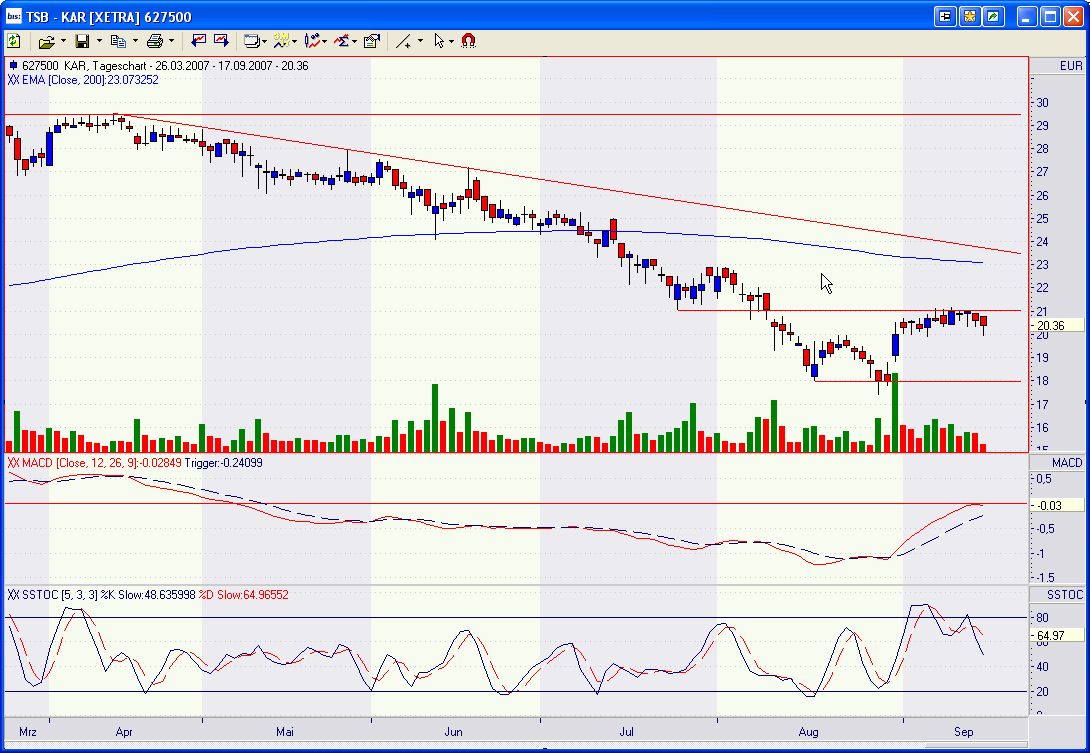This screenshot has height=753, width=1090.
Task: Open chart properties icon
Action: (372, 42)
